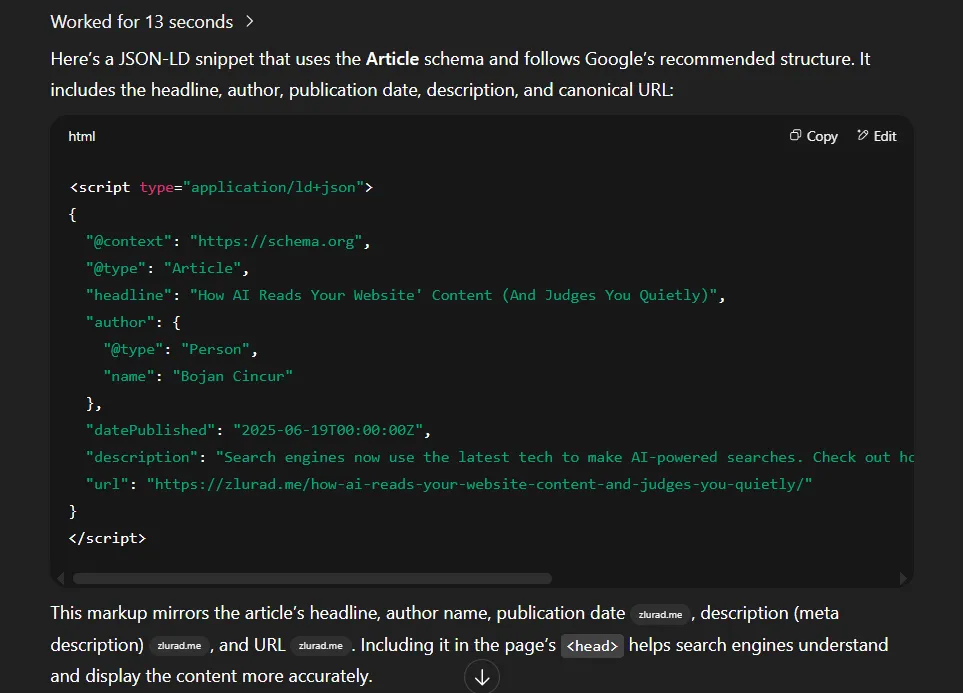Open the zlurad.me chip after 'meta description'
The height and width of the screenshot is (693, 963).
point(179,646)
